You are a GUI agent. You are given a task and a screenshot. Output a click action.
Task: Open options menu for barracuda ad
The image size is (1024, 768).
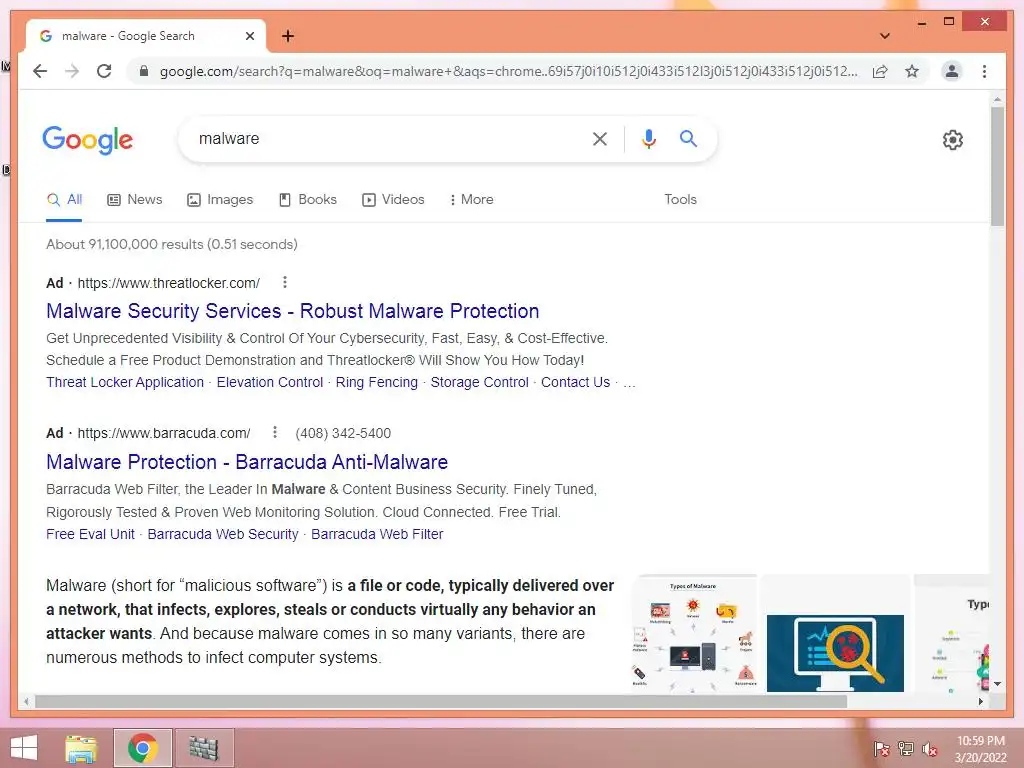(275, 432)
